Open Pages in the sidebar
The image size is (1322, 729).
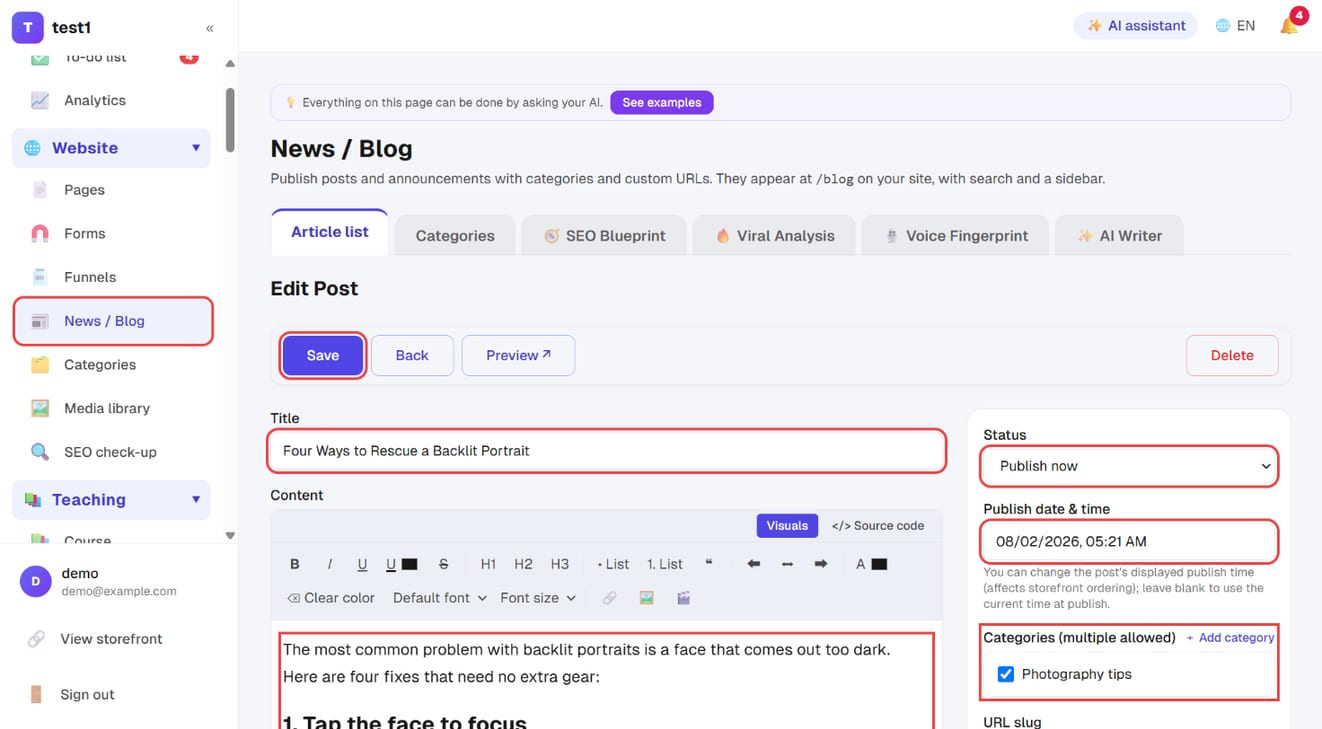pos(111,190)
